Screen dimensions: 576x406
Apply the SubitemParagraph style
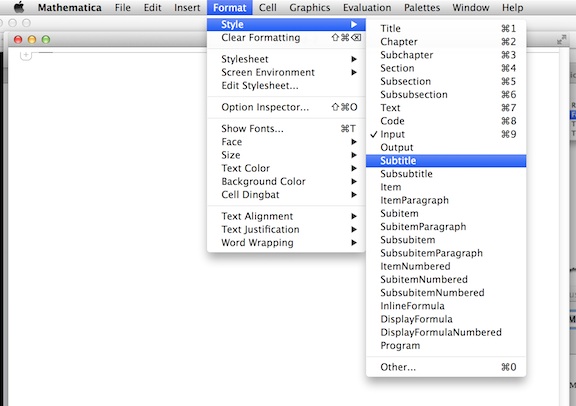coord(446,227)
